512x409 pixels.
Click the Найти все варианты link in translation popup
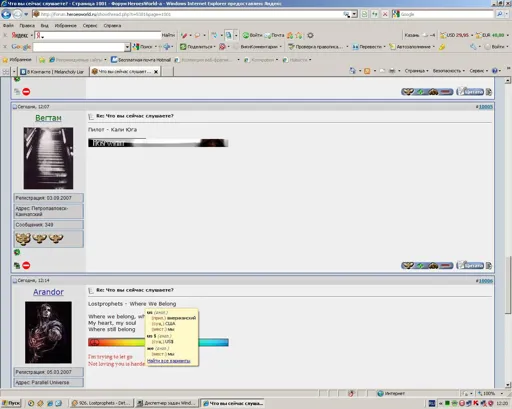coord(169,361)
